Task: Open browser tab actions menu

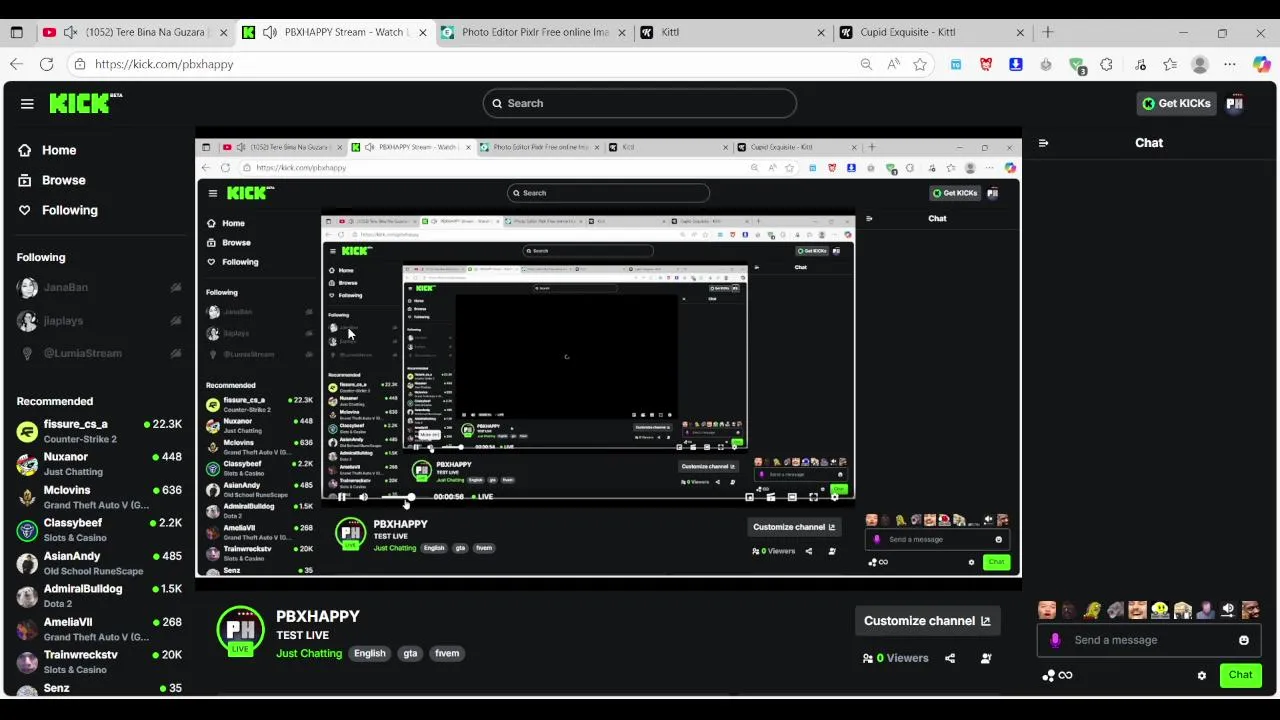Action: pyautogui.click(x=16, y=32)
